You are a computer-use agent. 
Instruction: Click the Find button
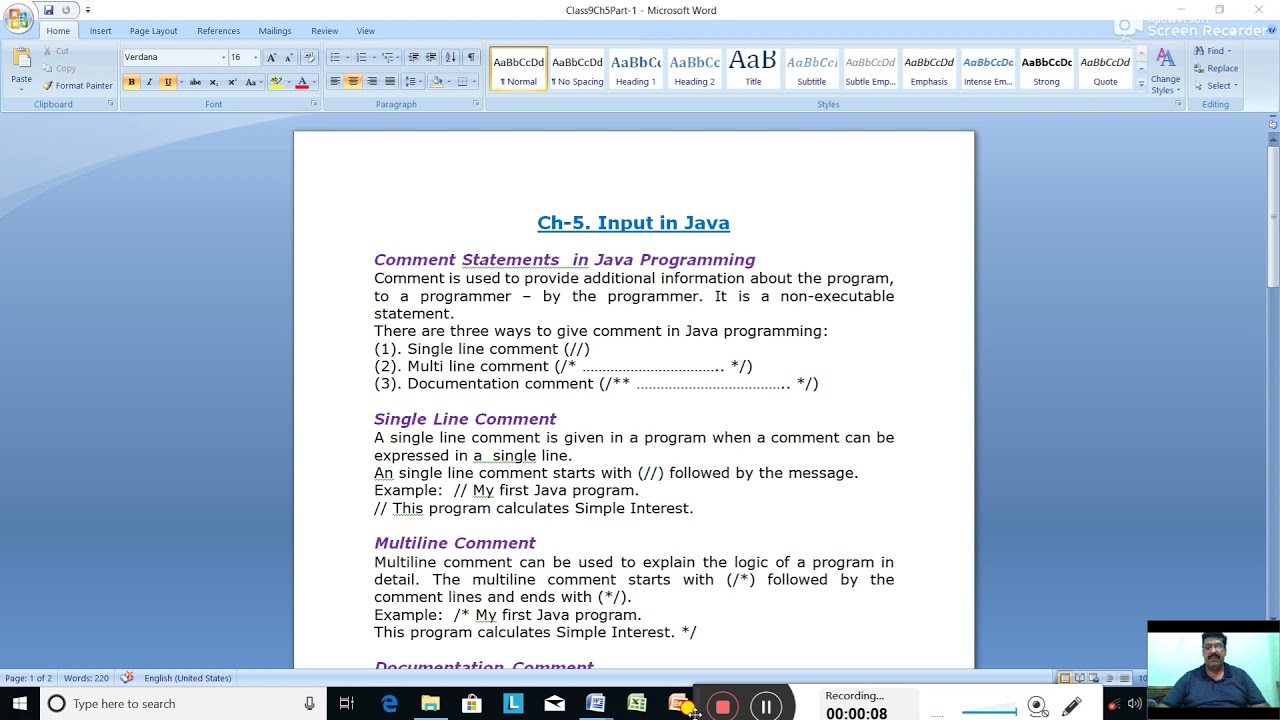(x=1213, y=51)
